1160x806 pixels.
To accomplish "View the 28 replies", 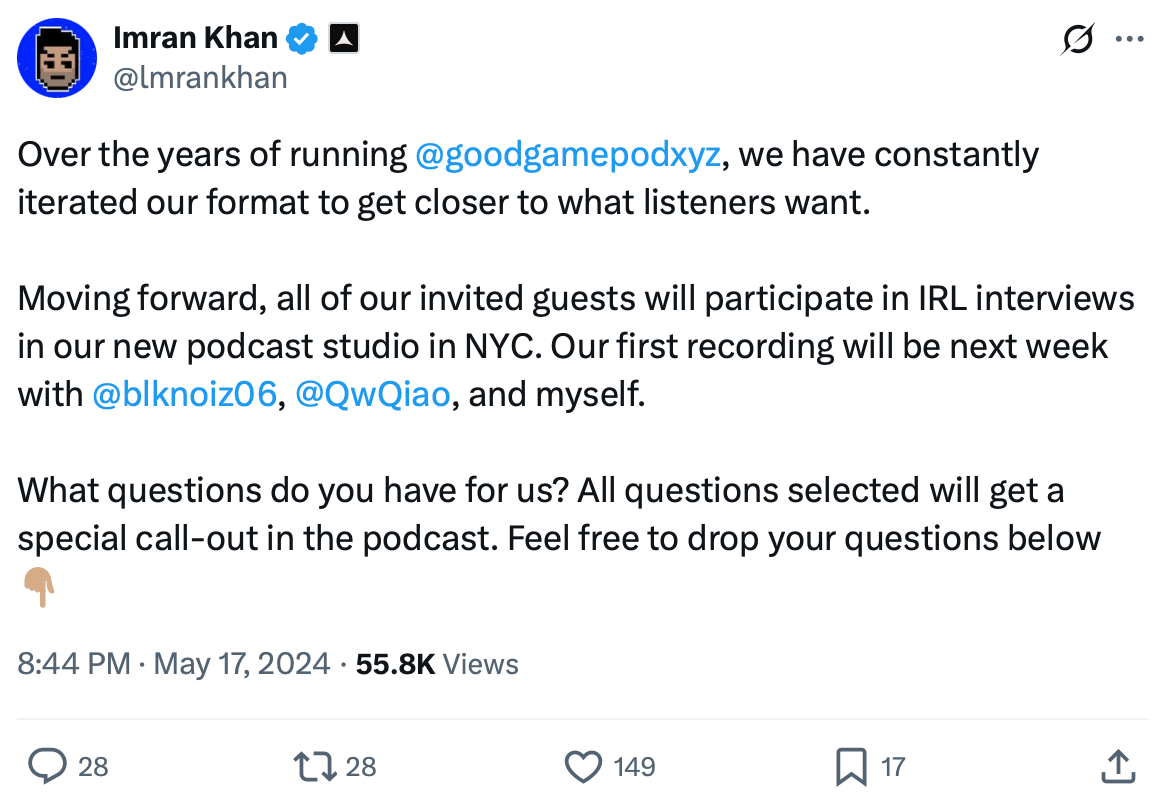I will tap(93, 767).
